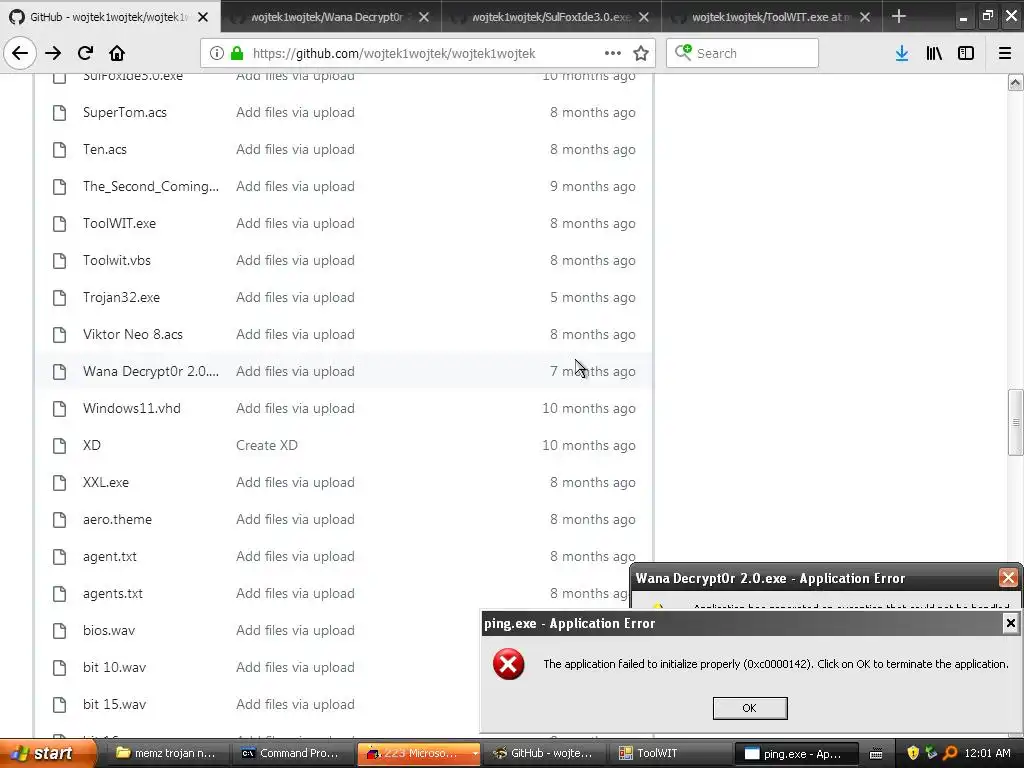Image resolution: width=1024 pixels, height=768 pixels.
Task: Open Create XD commit message link
Action: point(266,445)
